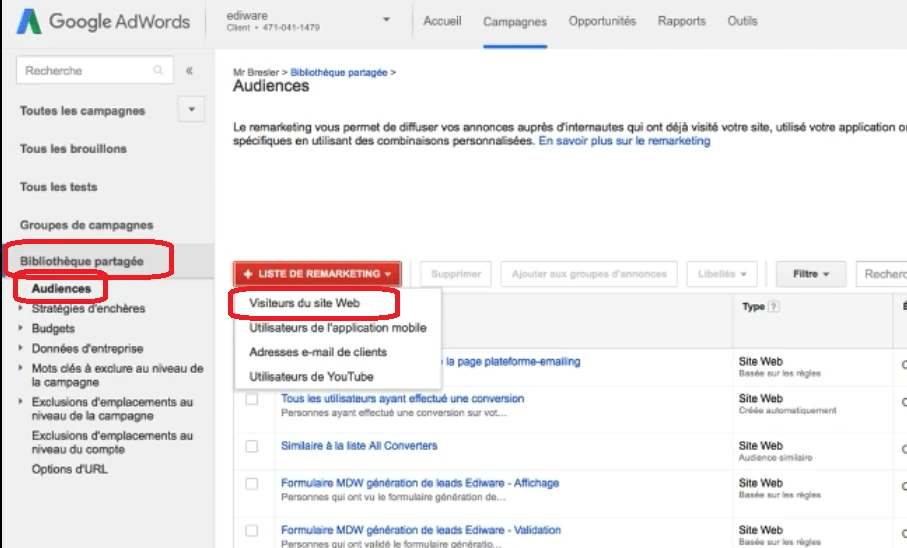Expand Stratégies d'enchères in the sidebar
This screenshot has width=907, height=548.
pos(22,309)
